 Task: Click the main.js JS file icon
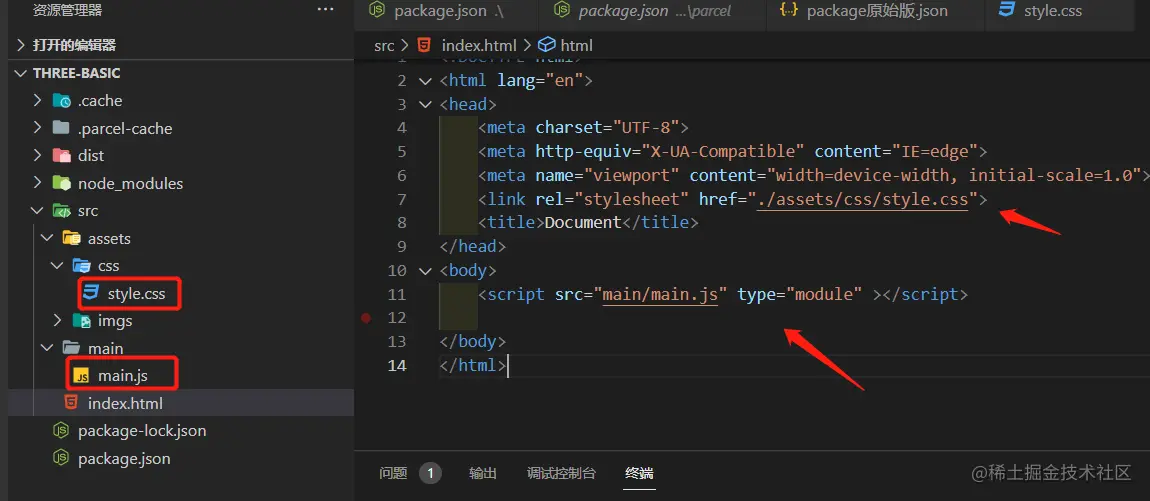coord(81,376)
